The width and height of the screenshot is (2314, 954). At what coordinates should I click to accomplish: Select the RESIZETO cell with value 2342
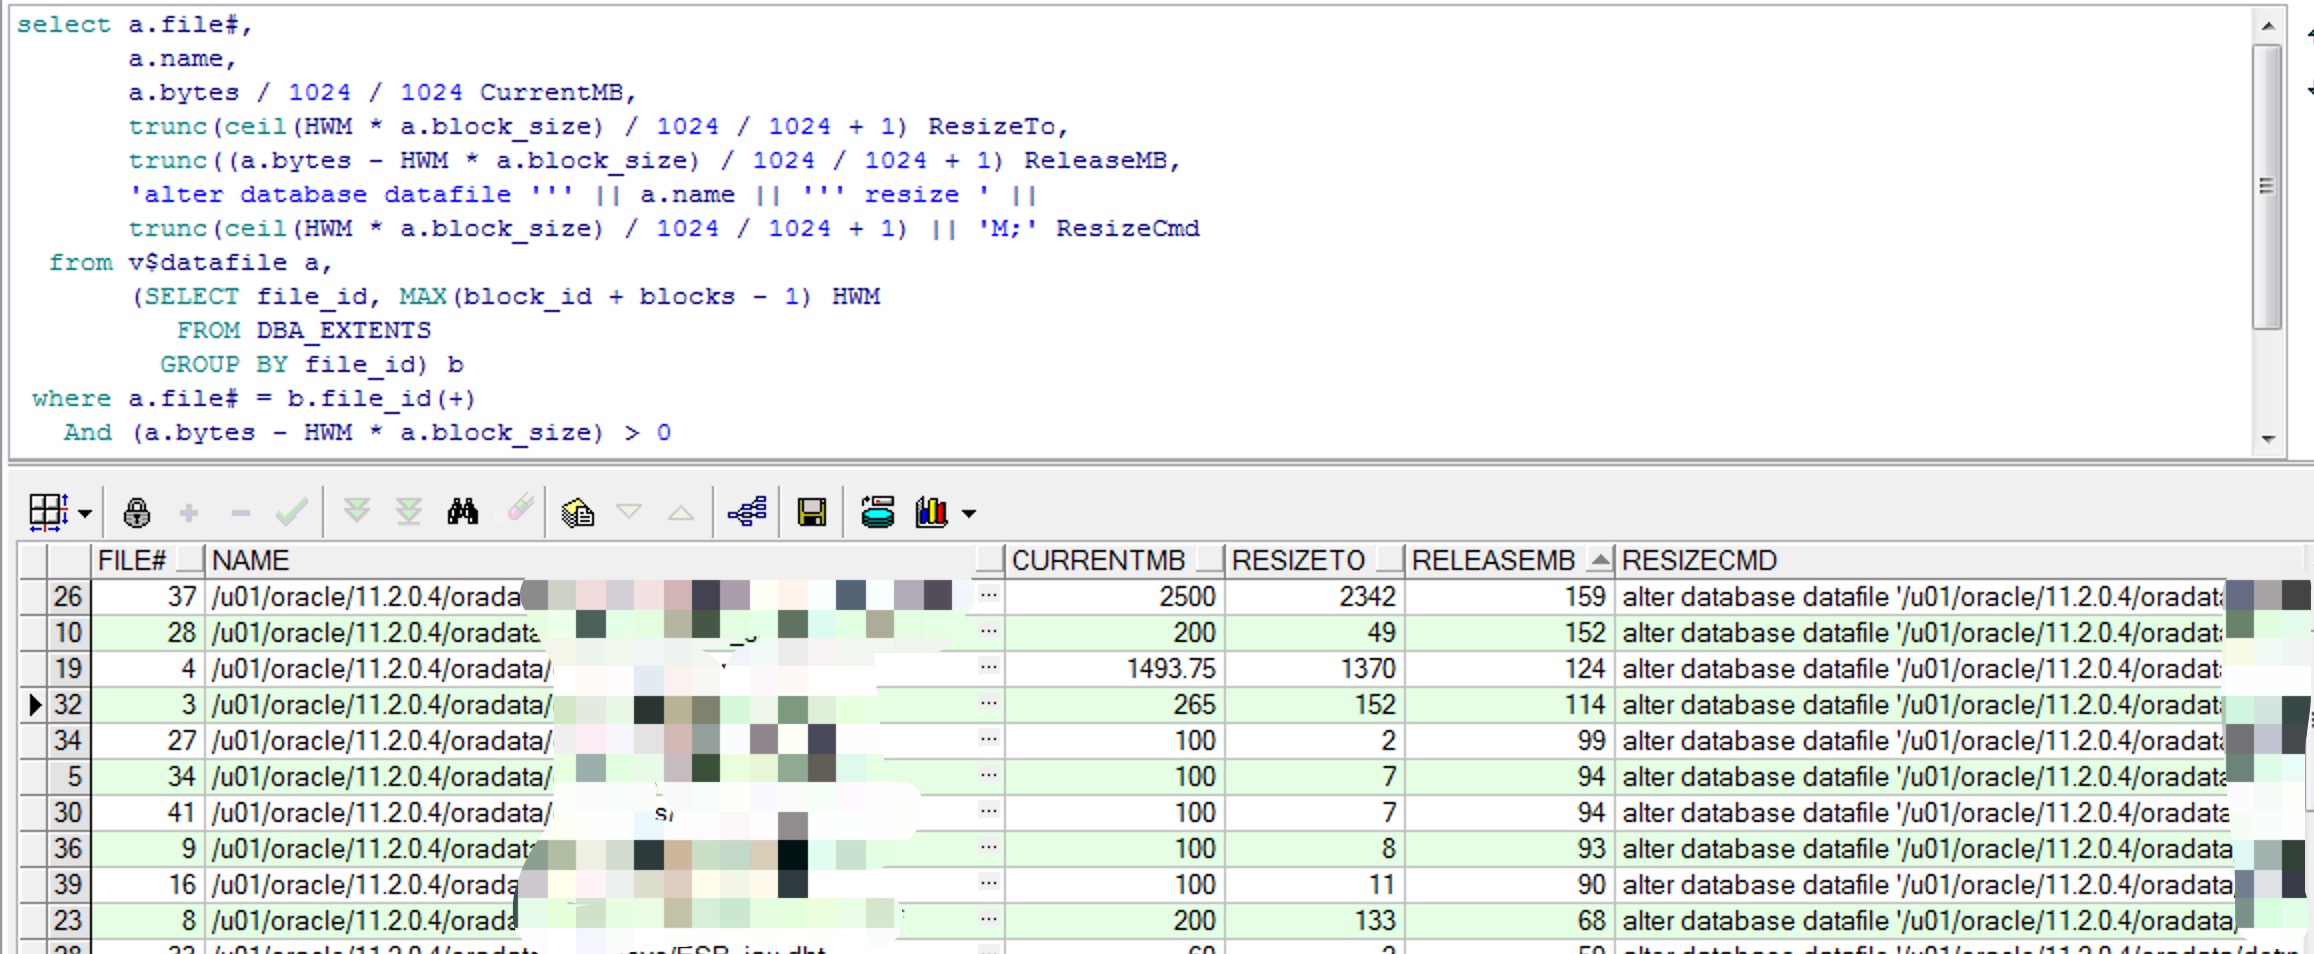(x=1315, y=596)
